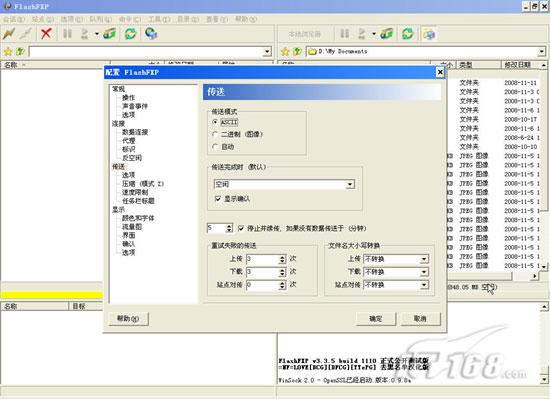Click the green Change Folder icon in left toolbar
Image resolution: width=550 pixels, height=399 pixels.
(x=109, y=34)
